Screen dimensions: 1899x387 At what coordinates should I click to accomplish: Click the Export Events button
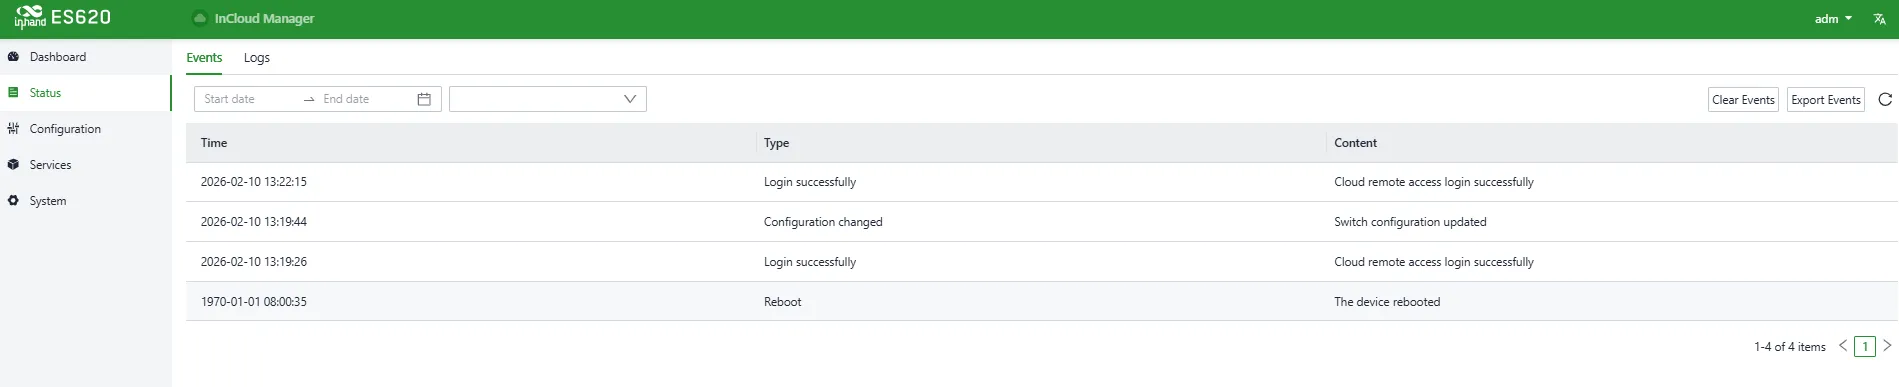pos(1826,99)
